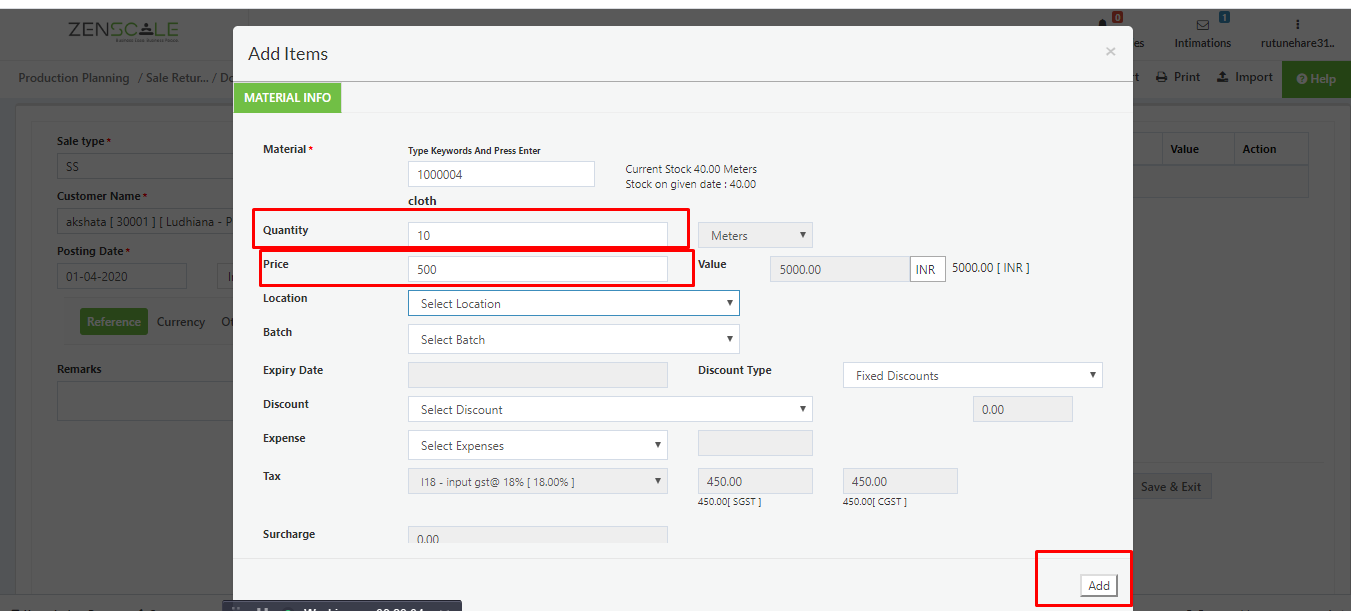Click the Customer Name field akshata

[x=144, y=222]
